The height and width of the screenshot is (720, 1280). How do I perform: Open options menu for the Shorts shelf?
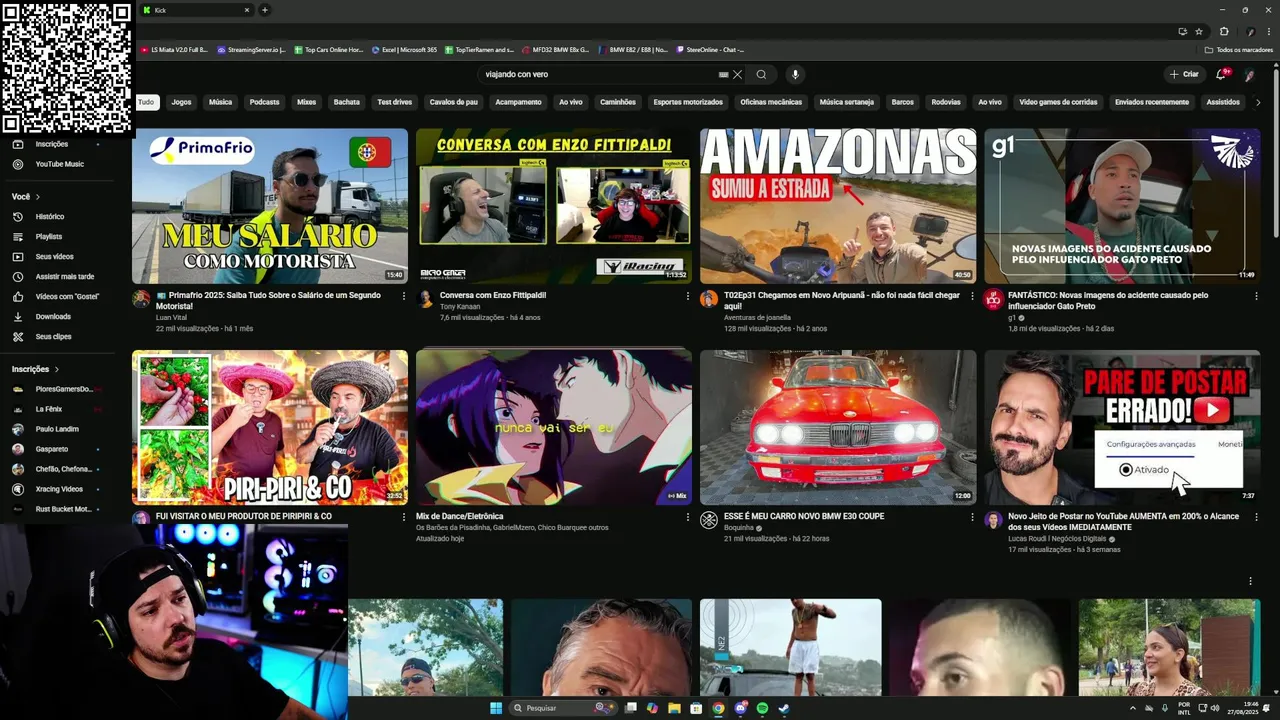(1250, 581)
